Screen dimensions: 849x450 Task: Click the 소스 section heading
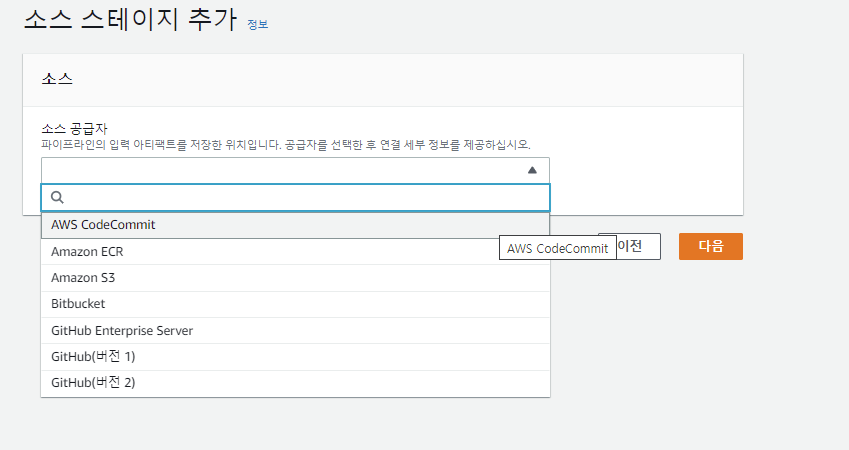coord(57,79)
